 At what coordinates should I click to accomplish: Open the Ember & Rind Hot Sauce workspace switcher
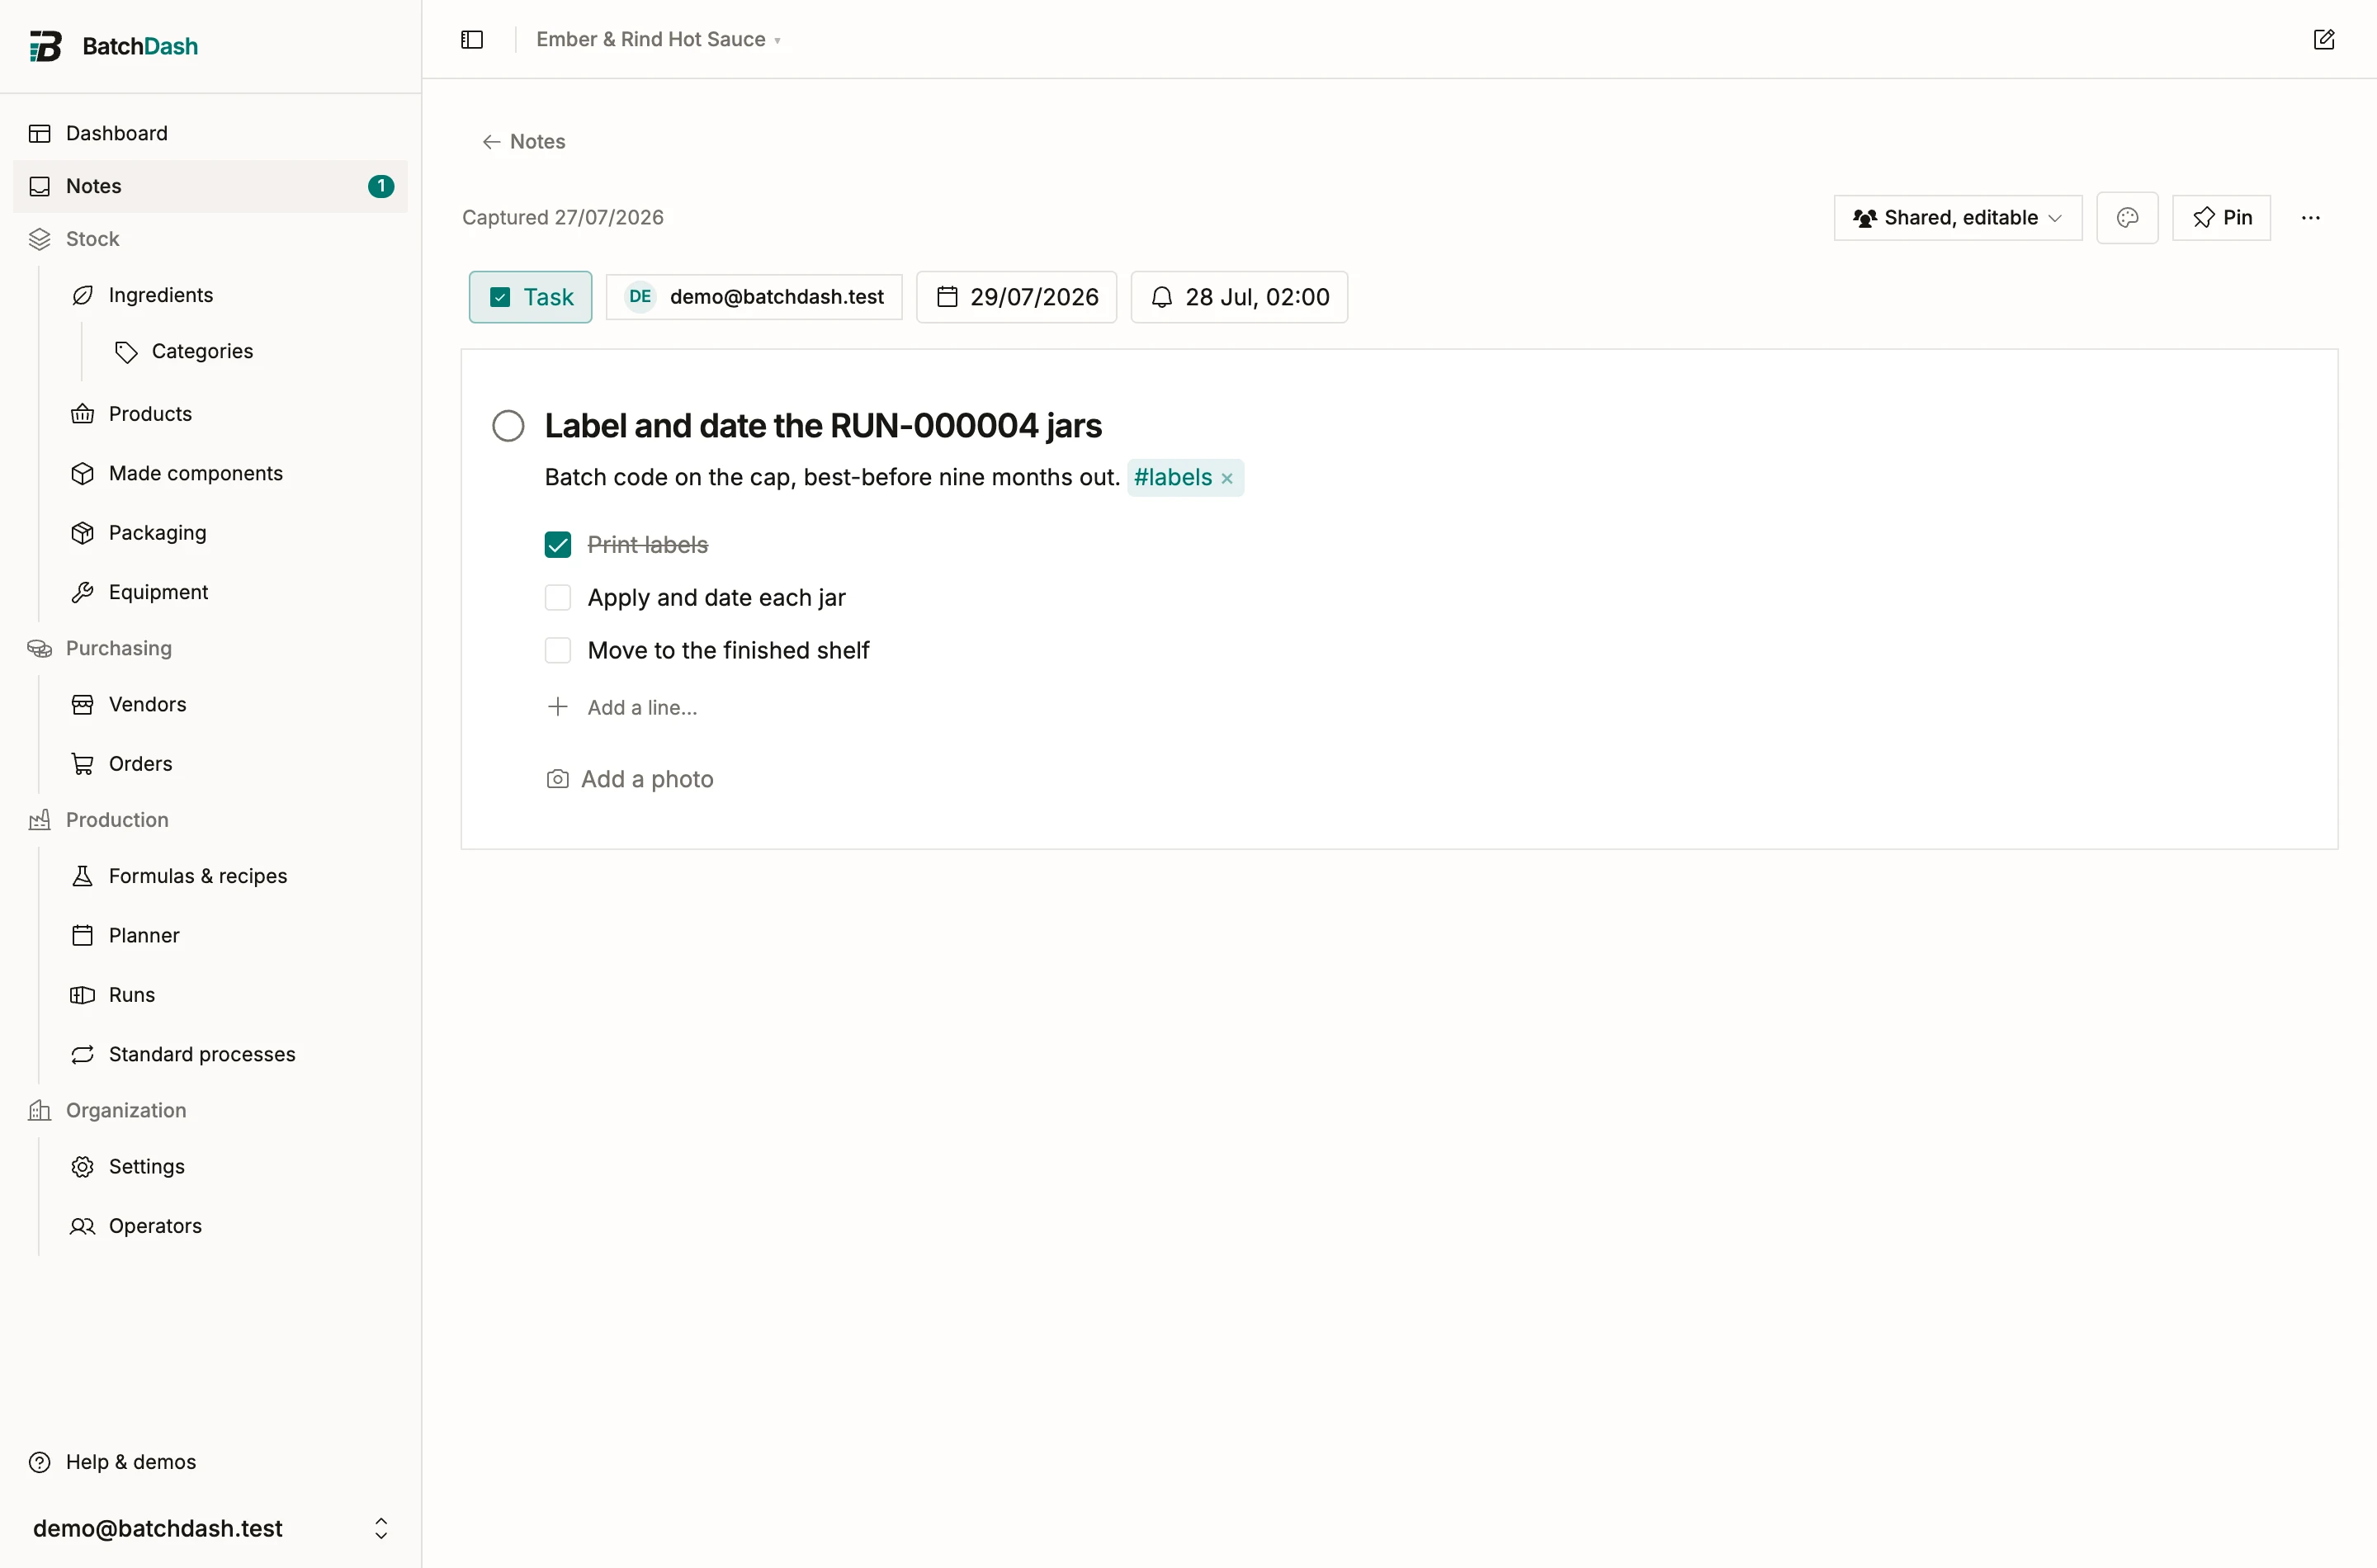[x=658, y=39]
